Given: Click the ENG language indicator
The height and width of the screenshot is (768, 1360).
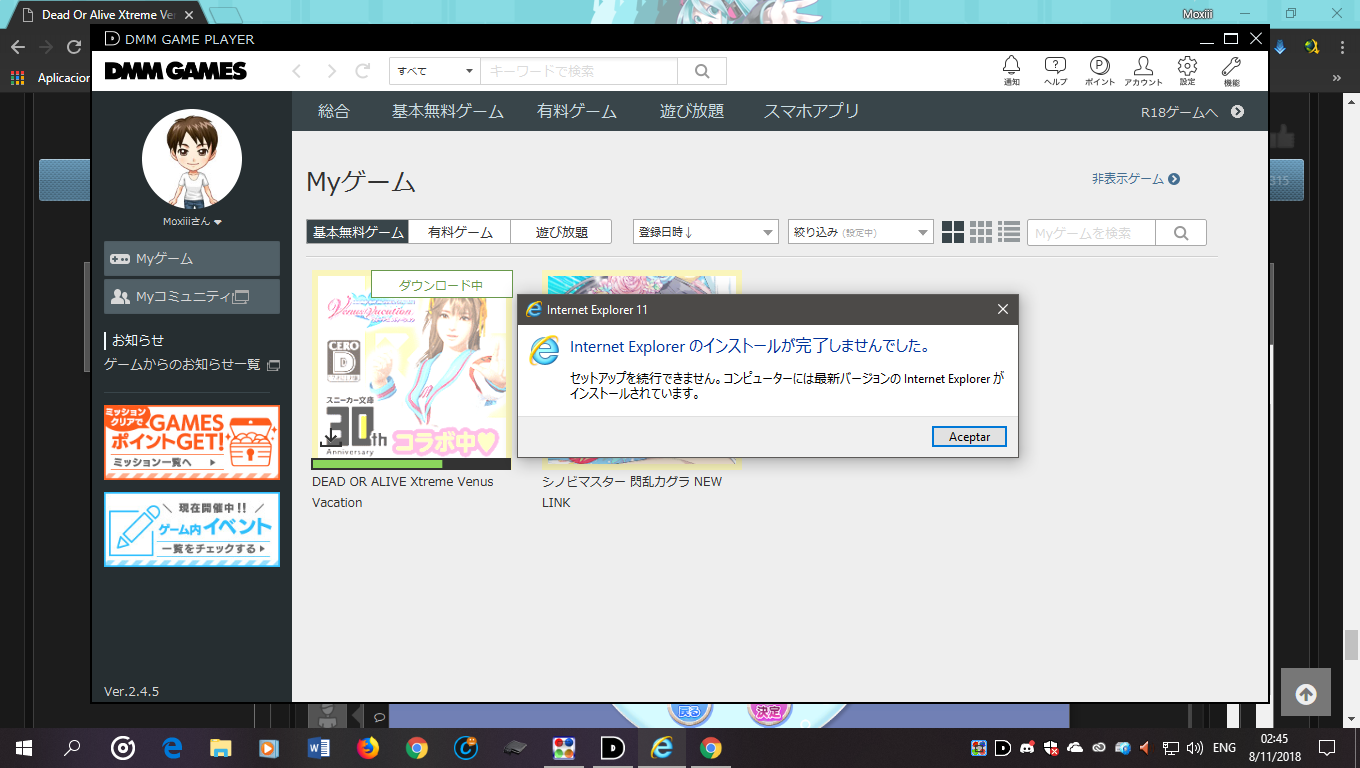Looking at the screenshot, I should pos(1224,747).
